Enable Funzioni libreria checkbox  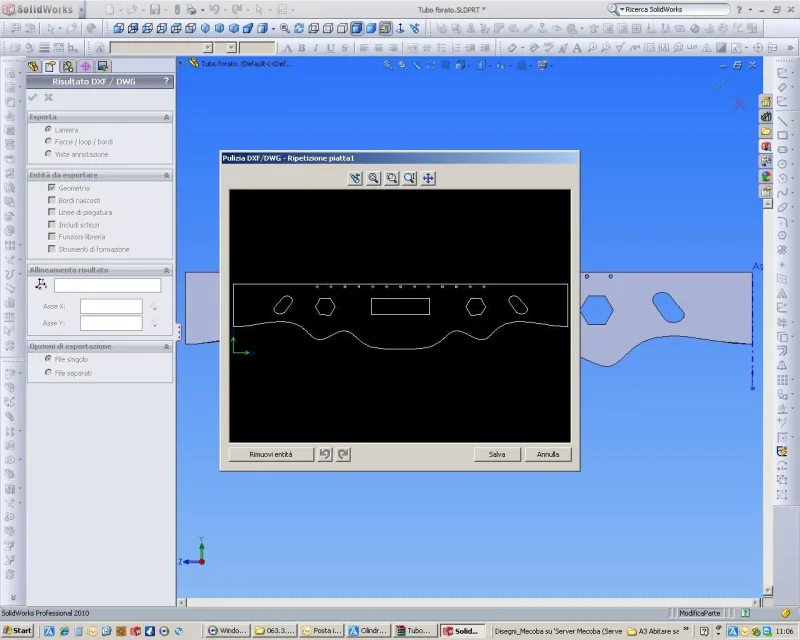[x=52, y=236]
